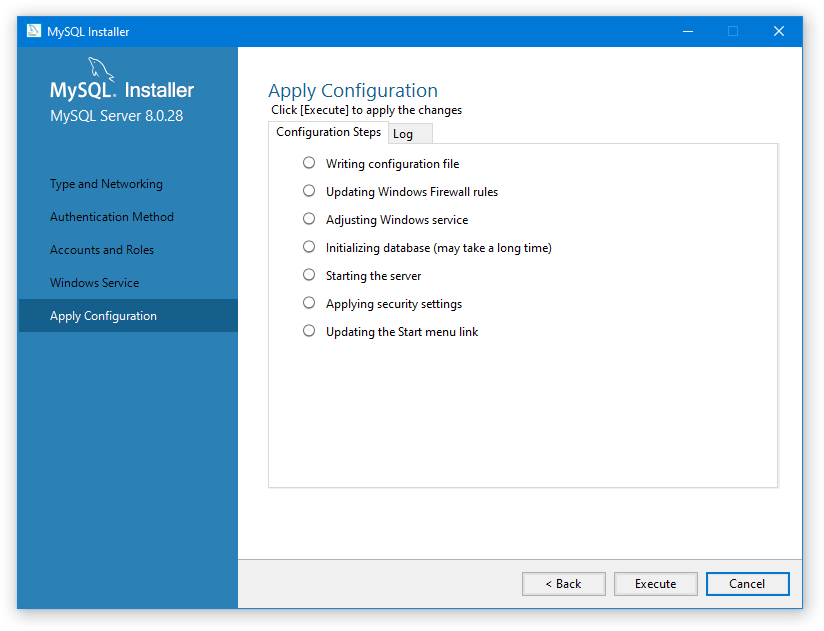
Task: Go to Authentication Method step
Action: (112, 217)
